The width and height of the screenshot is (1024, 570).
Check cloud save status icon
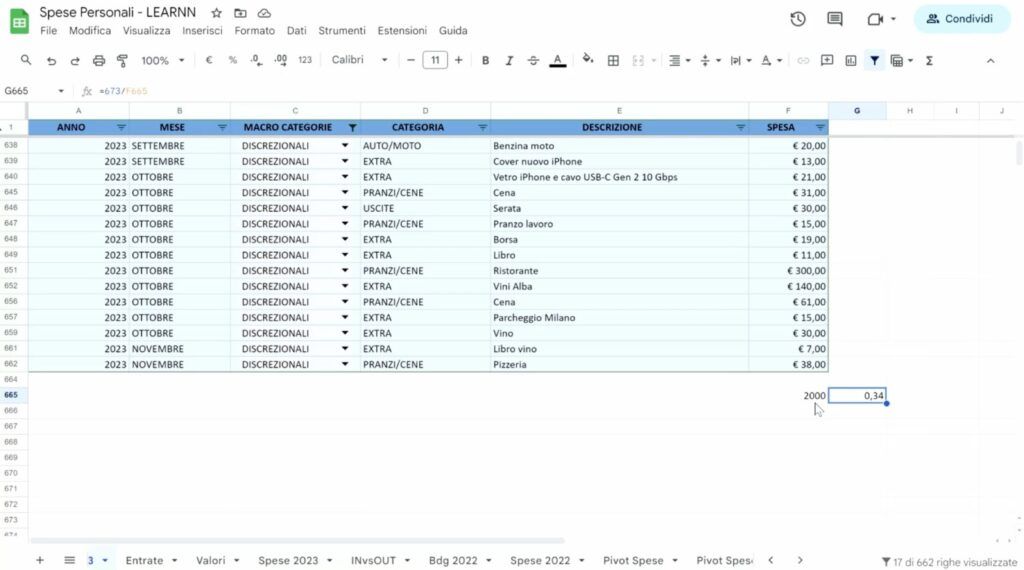pyautogui.click(x=264, y=13)
